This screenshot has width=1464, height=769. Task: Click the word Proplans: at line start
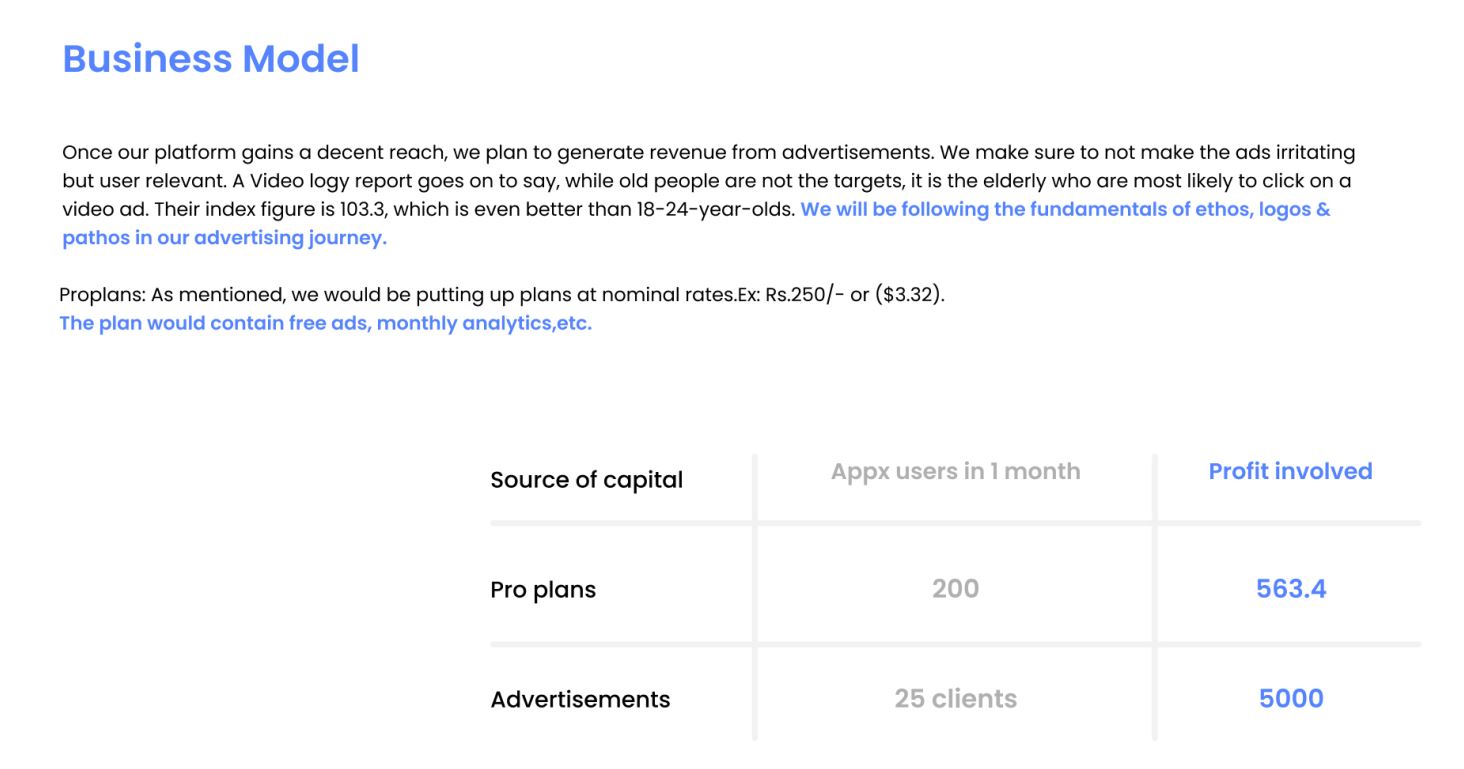pos(102,296)
